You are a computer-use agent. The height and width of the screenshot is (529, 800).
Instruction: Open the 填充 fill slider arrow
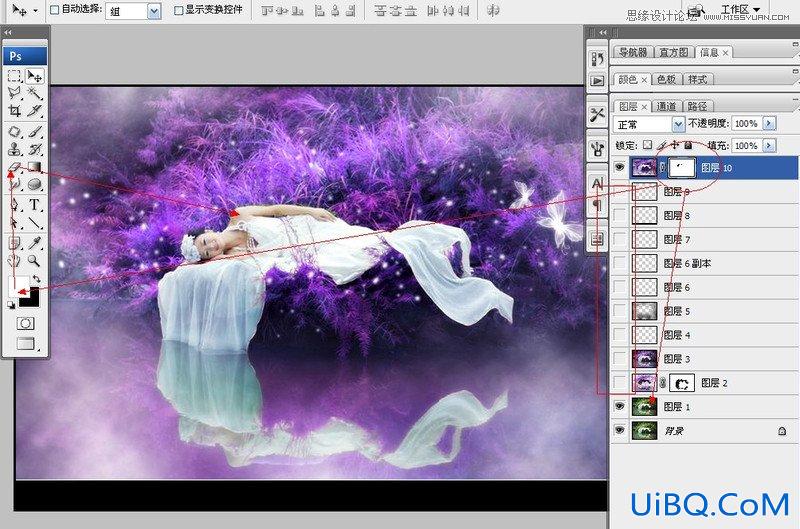point(769,145)
